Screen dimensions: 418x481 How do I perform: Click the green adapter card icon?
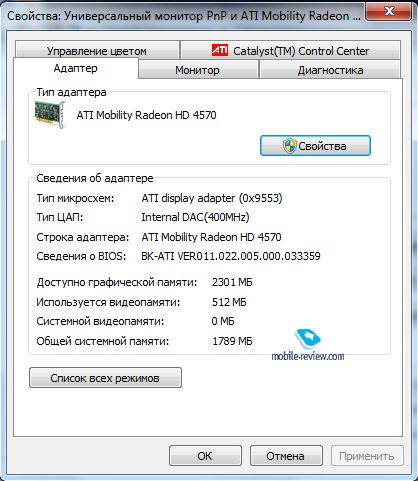click(x=50, y=114)
